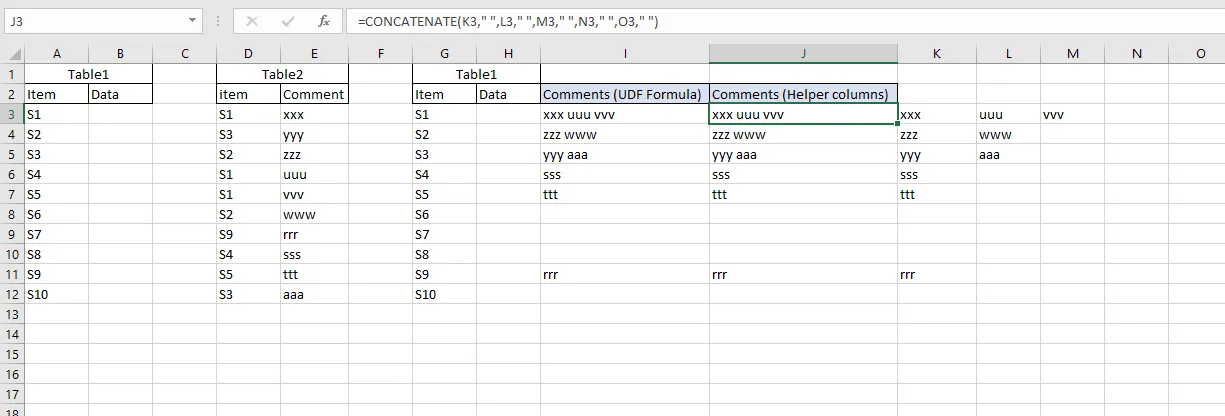Select column J header
1225x416 pixels.
coord(803,54)
